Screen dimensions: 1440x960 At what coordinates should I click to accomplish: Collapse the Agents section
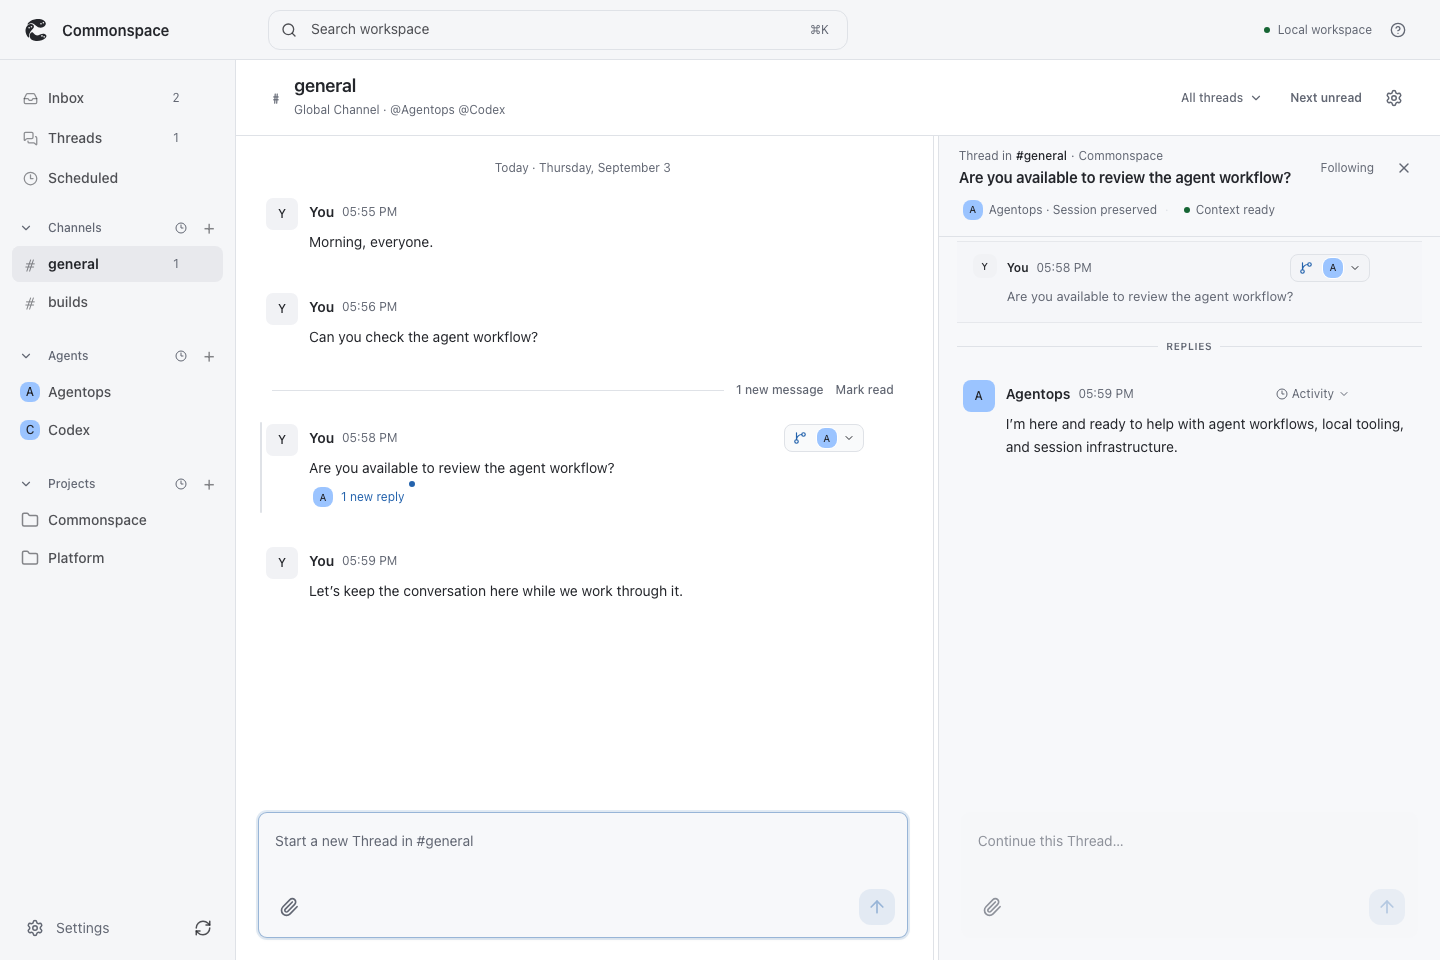tap(26, 356)
